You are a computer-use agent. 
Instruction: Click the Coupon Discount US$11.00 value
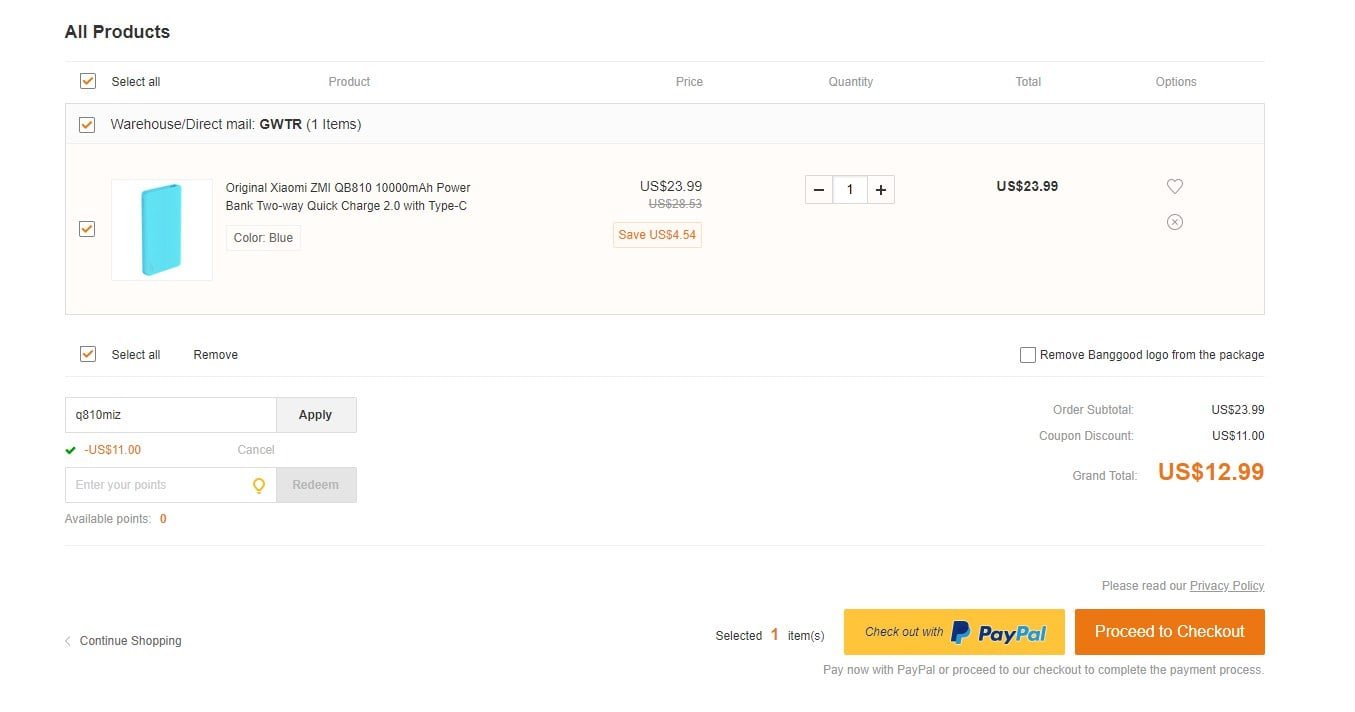coord(1238,436)
